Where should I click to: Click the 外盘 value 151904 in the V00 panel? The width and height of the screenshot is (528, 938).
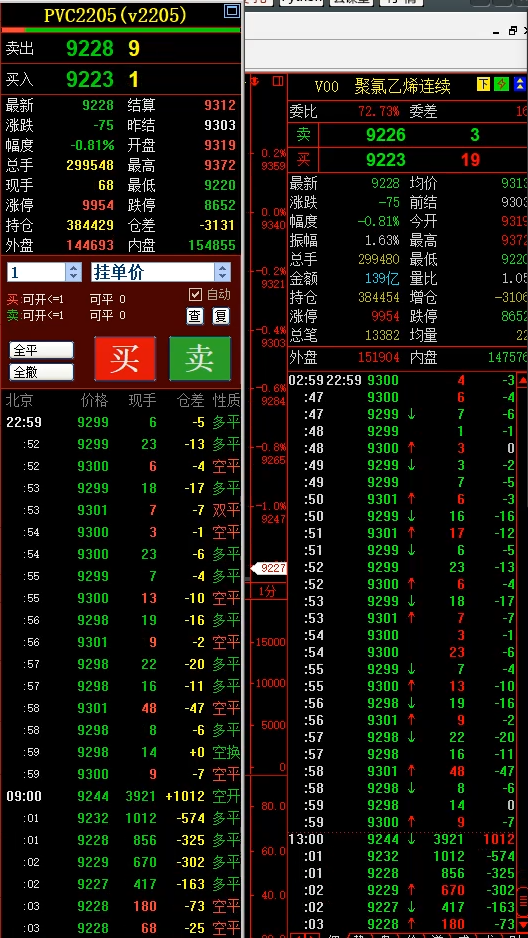tap(379, 358)
